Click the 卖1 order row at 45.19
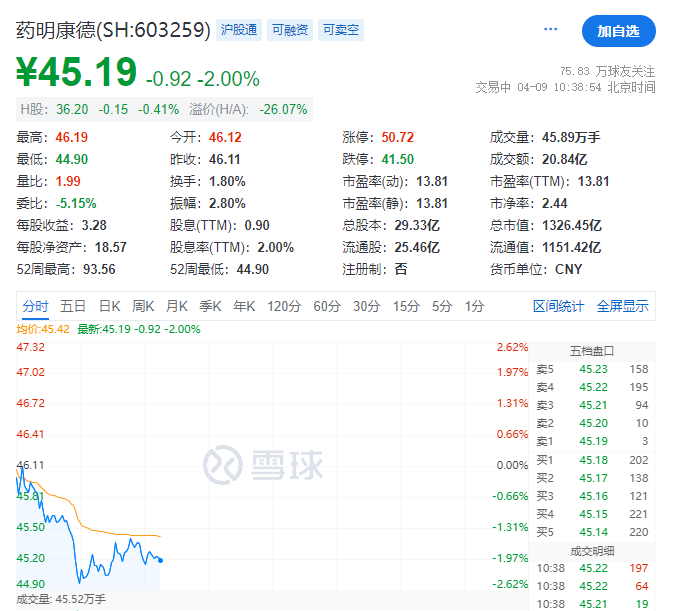The image size is (679, 611). click(x=592, y=441)
